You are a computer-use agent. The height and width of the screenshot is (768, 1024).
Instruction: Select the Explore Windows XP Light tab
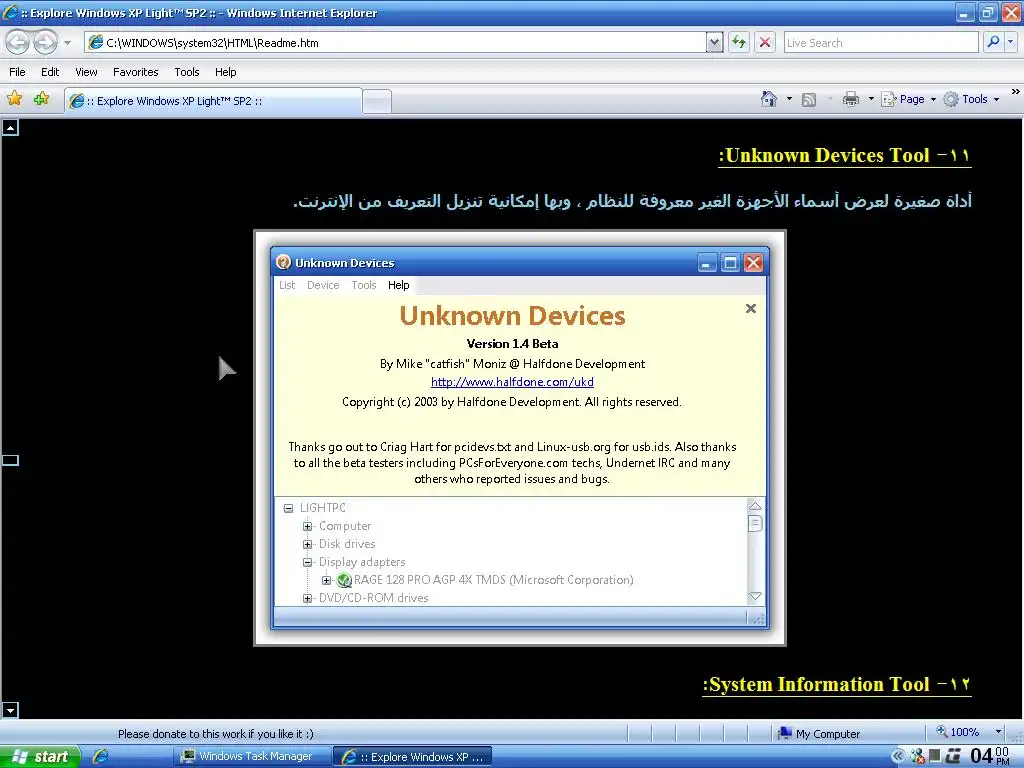click(x=213, y=101)
